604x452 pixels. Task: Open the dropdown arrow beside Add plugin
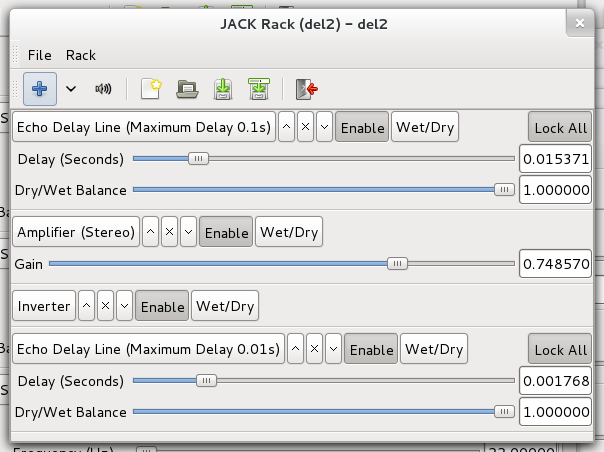pyautogui.click(x=71, y=89)
